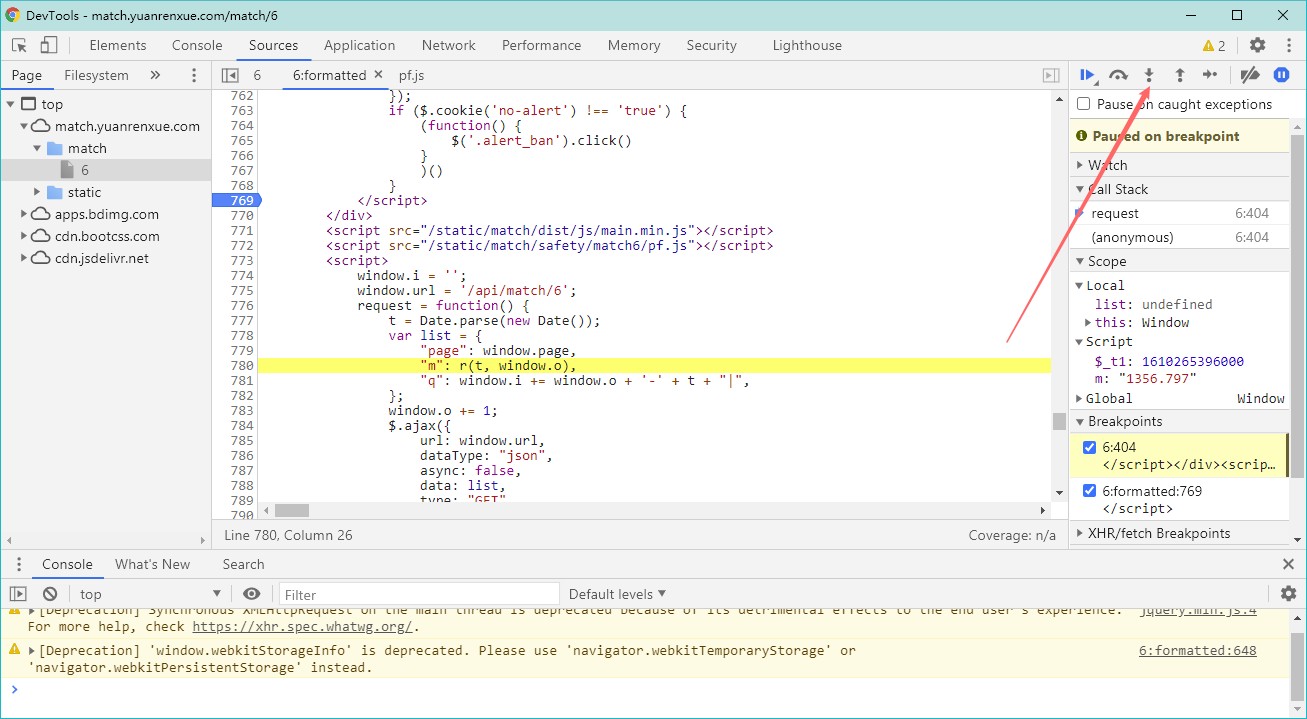Select the inspect element picker icon
Viewport: 1307px width, 719px height.
[x=19, y=45]
